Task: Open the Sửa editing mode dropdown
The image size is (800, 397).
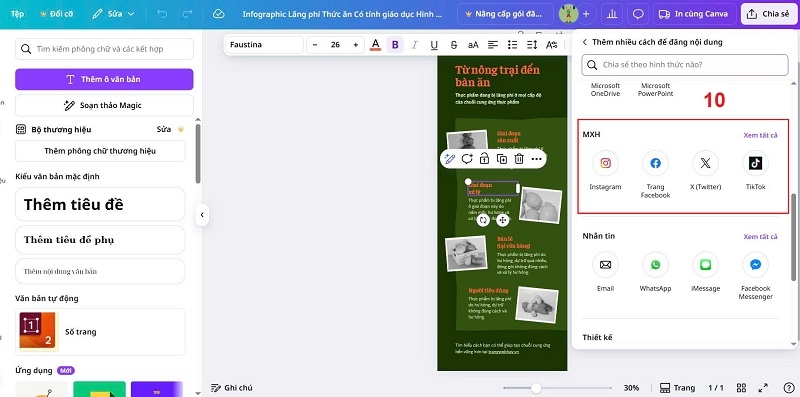Action: pos(114,14)
